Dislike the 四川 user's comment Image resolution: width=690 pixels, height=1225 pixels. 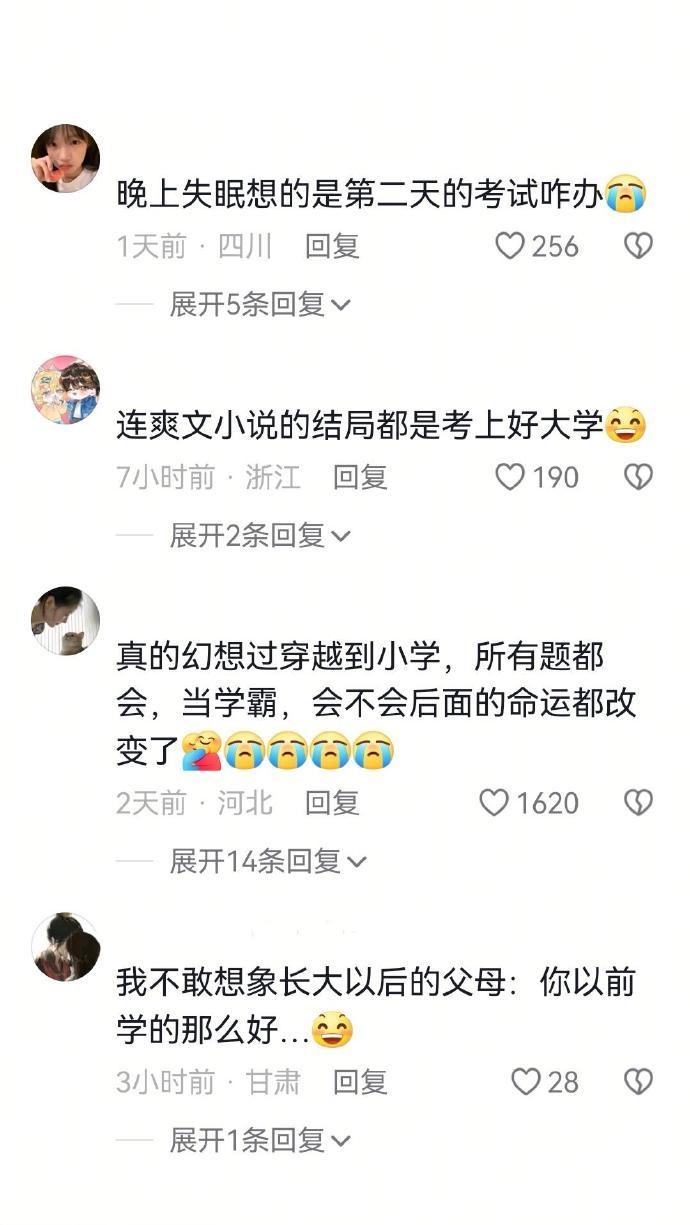(x=638, y=246)
